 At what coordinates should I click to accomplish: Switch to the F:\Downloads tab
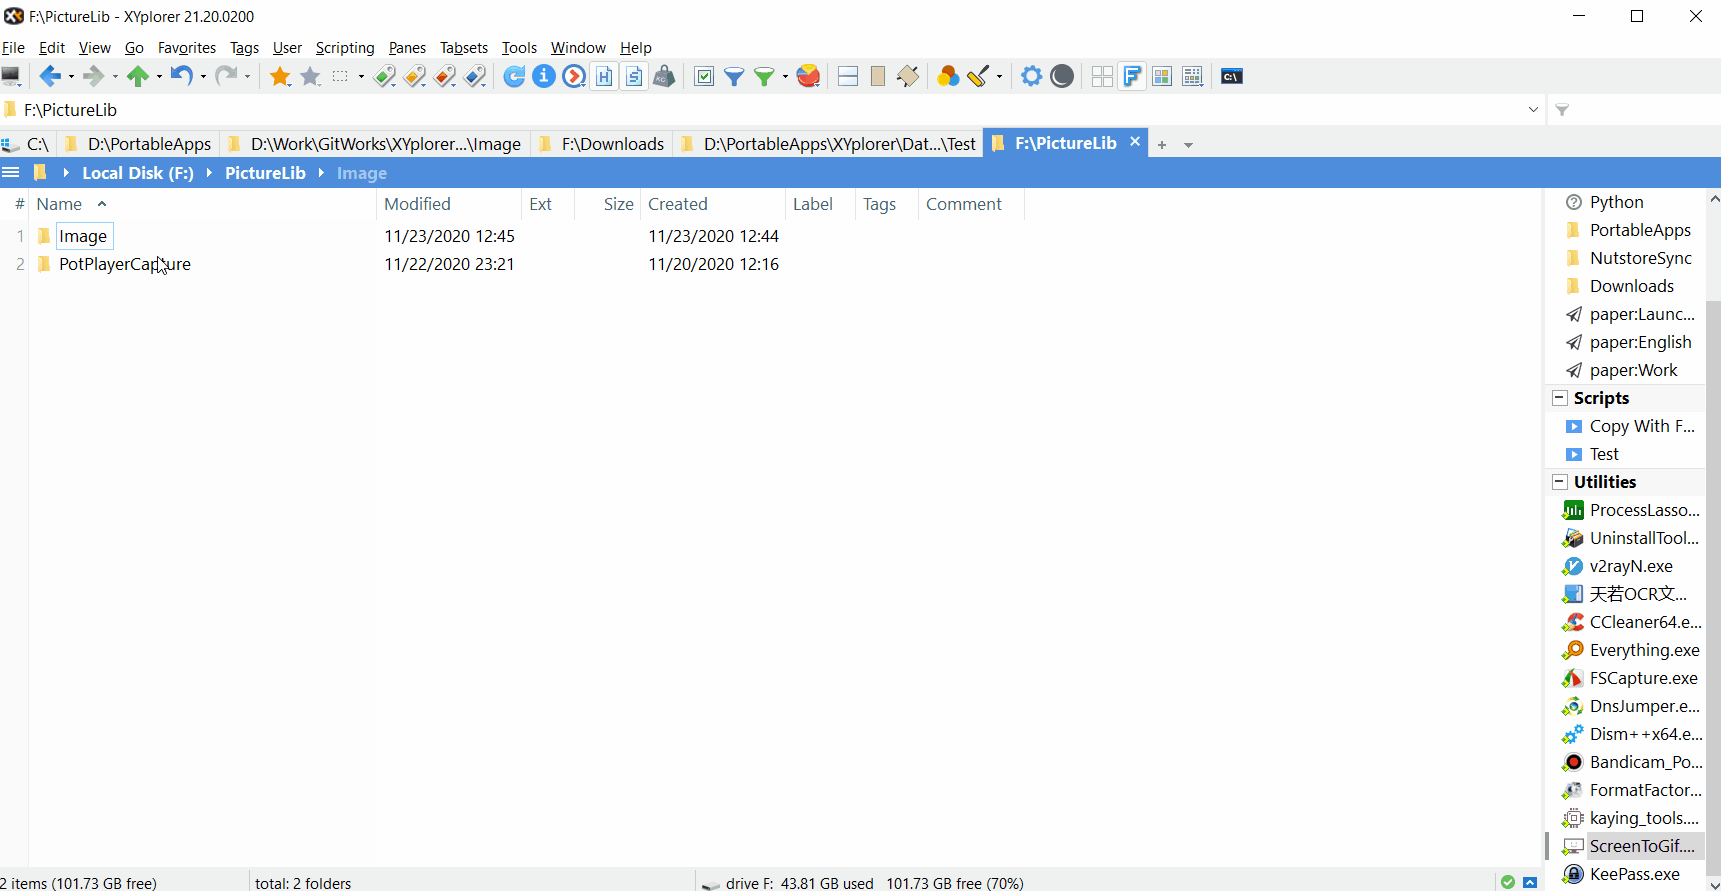click(602, 144)
